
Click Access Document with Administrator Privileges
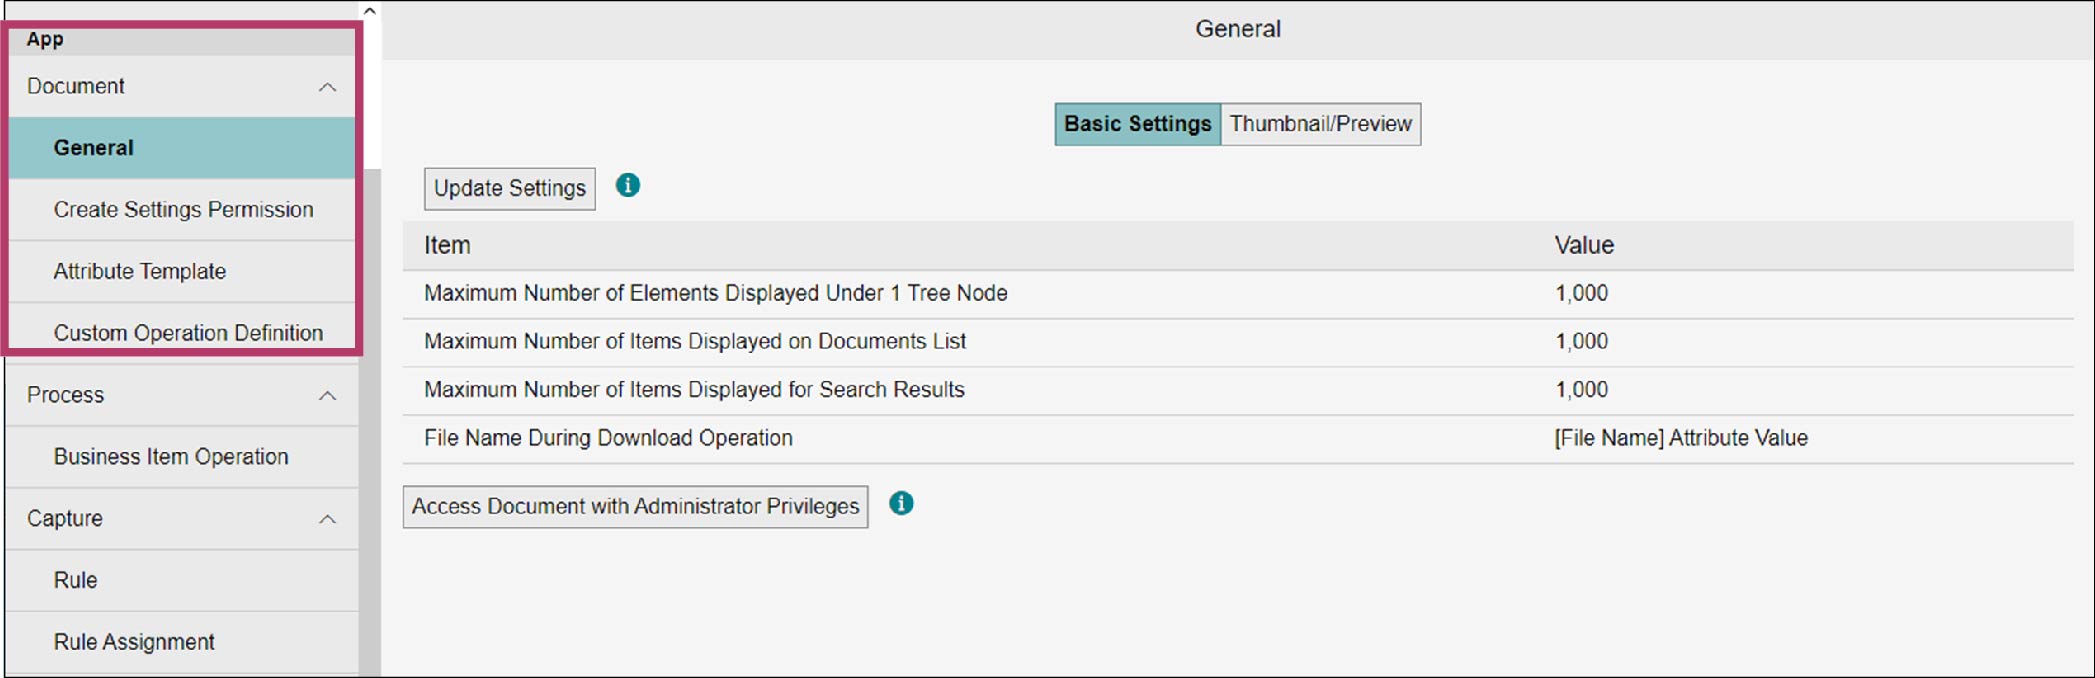pos(635,507)
